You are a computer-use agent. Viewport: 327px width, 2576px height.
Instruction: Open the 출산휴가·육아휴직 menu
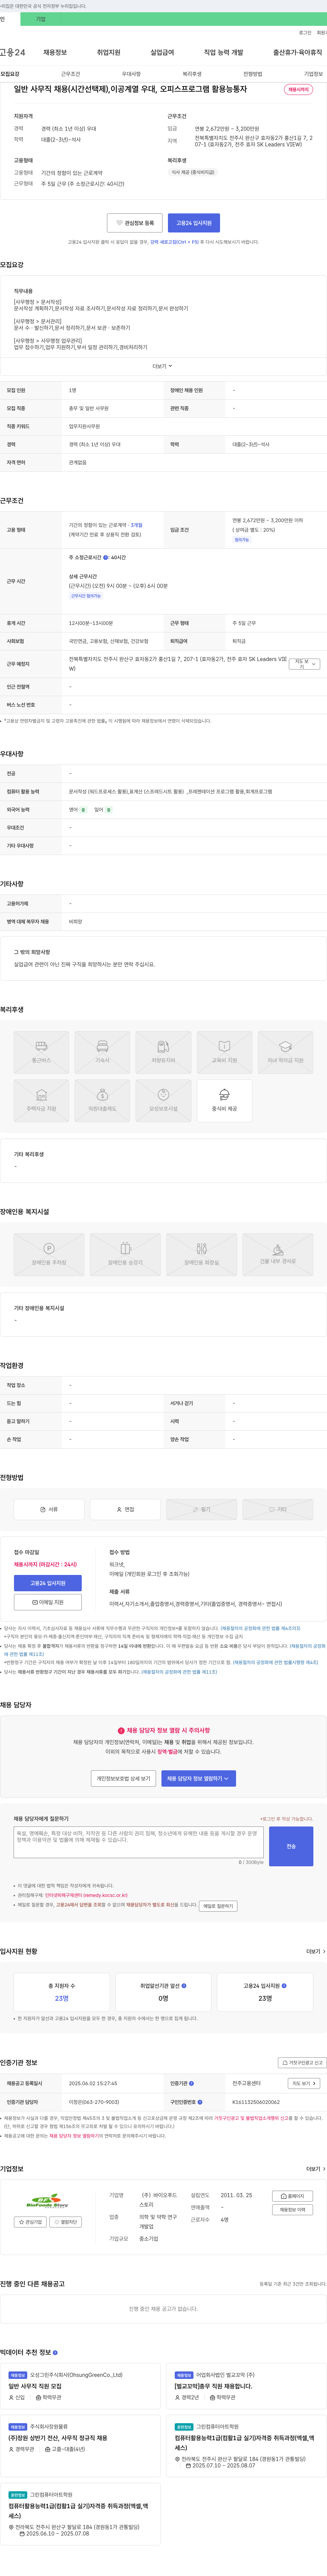point(298,52)
